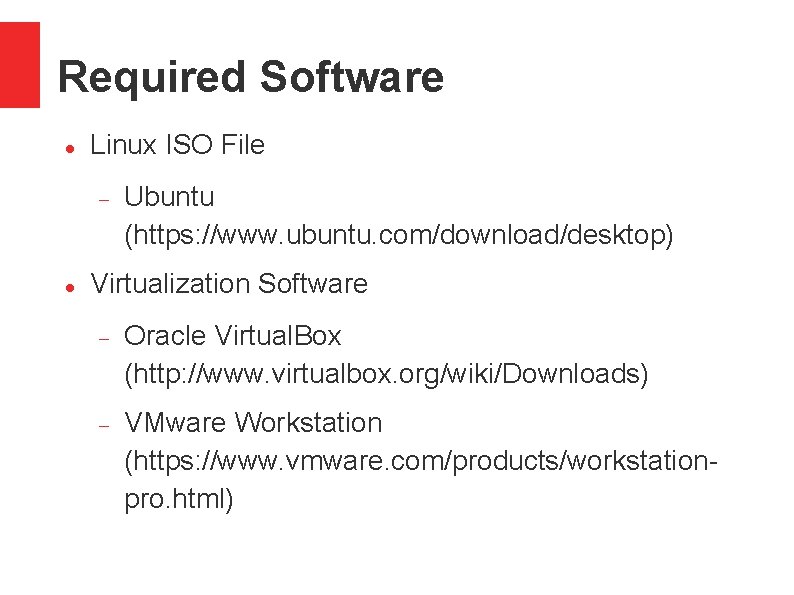This screenshot has height=595, width=794.
Task: Click the dash marker before Ubuntu
Action: click(104, 200)
